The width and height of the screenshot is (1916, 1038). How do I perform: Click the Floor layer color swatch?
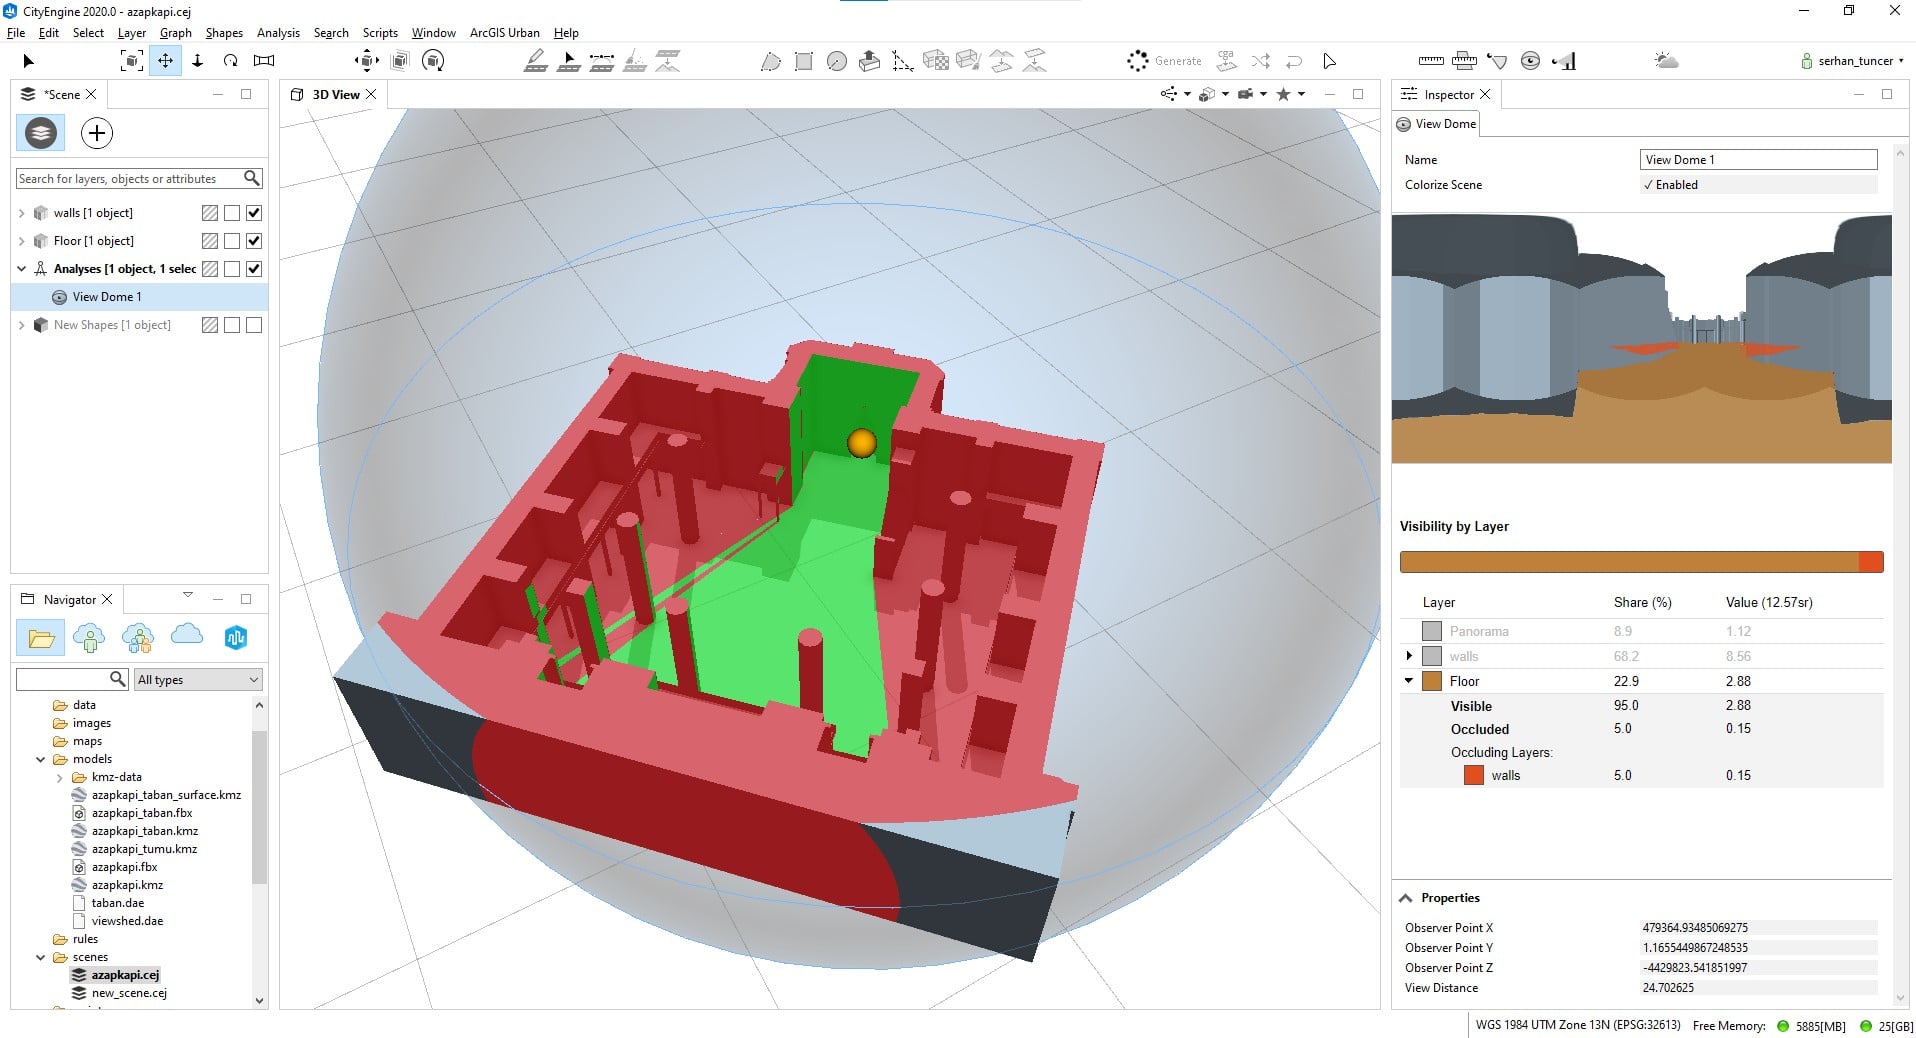[1432, 681]
